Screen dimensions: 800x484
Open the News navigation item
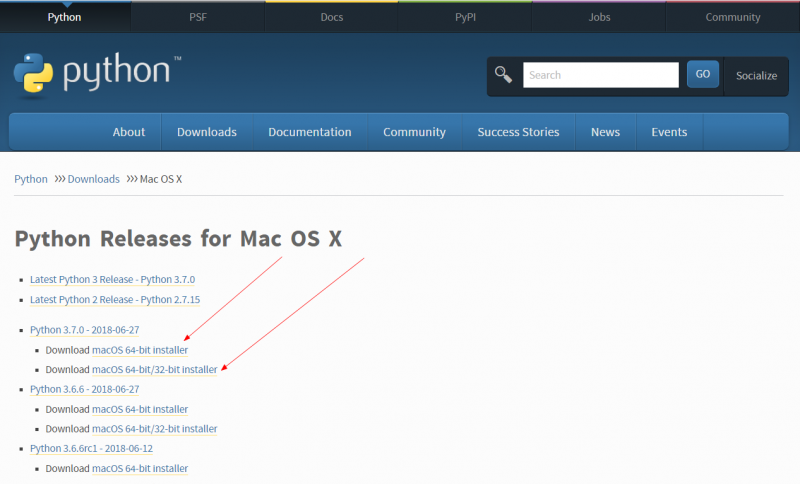(605, 132)
